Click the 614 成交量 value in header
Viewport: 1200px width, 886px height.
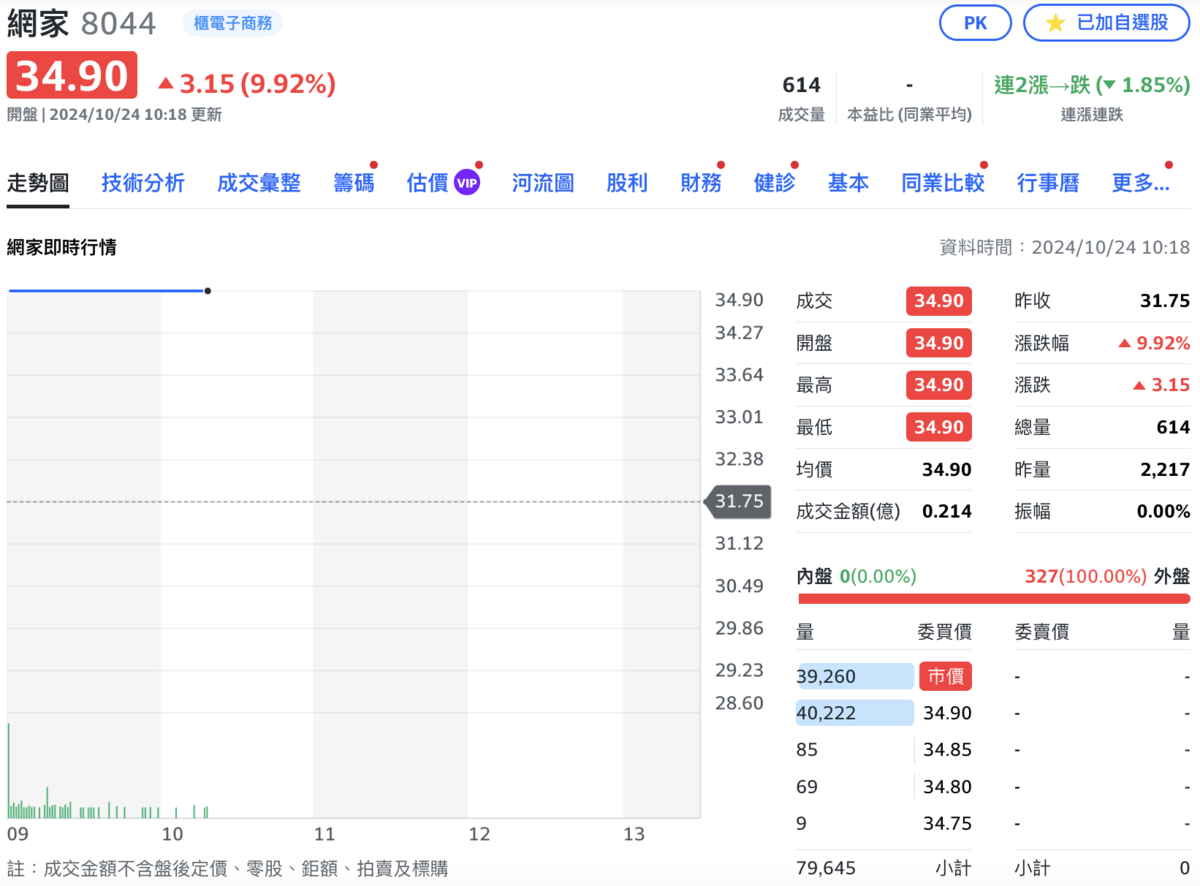point(802,85)
